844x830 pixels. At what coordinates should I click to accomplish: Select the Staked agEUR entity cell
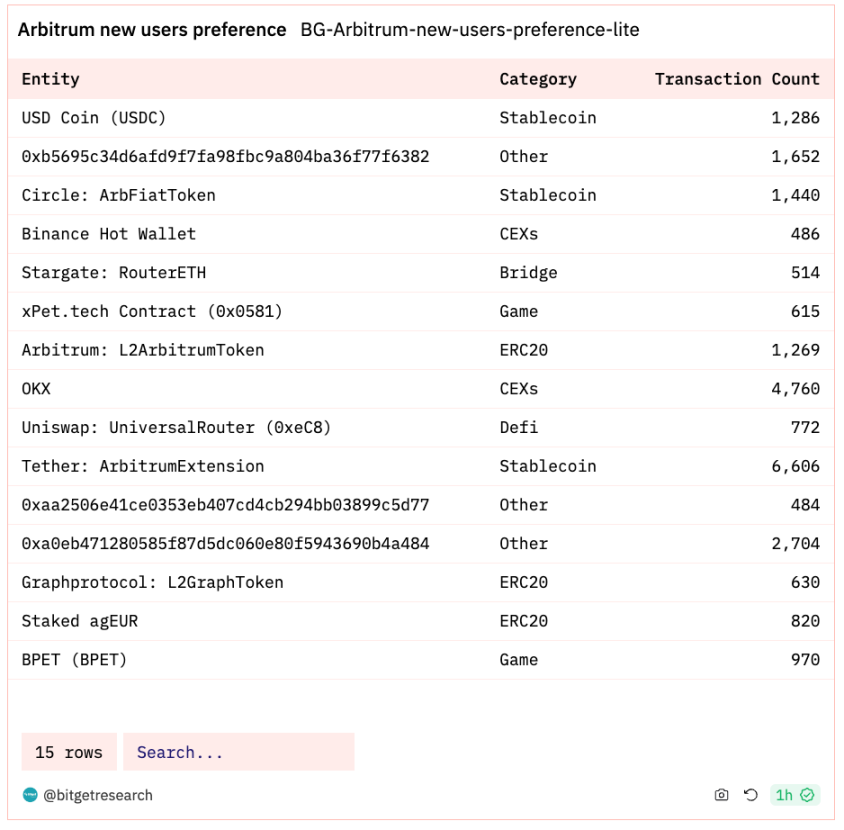click(x=80, y=621)
